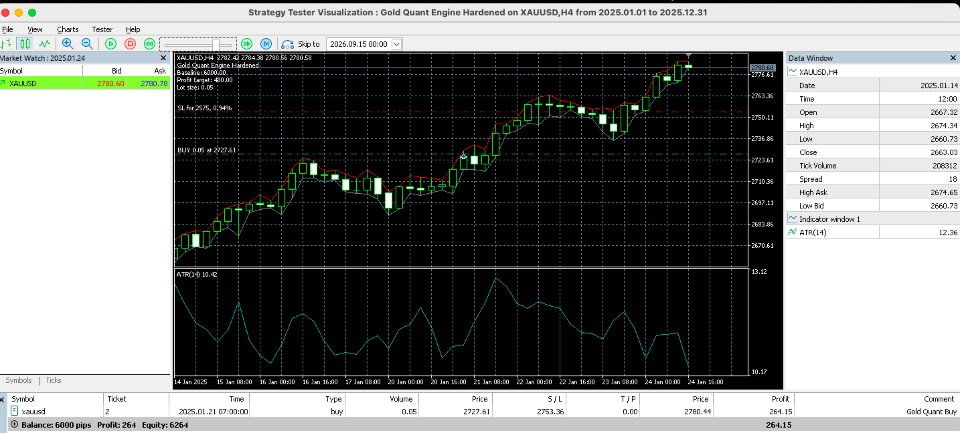Open the Tester menu
The height and width of the screenshot is (433, 960).
(x=102, y=29)
